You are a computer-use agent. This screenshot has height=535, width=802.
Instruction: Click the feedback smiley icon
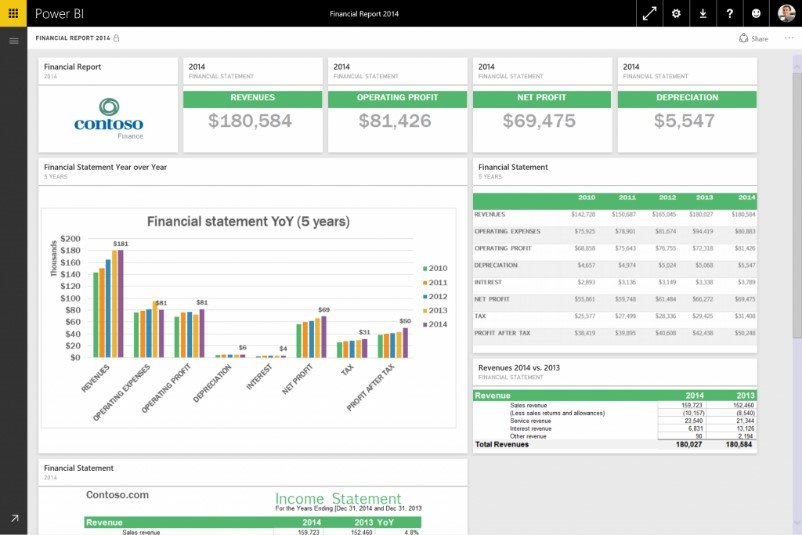click(x=756, y=14)
